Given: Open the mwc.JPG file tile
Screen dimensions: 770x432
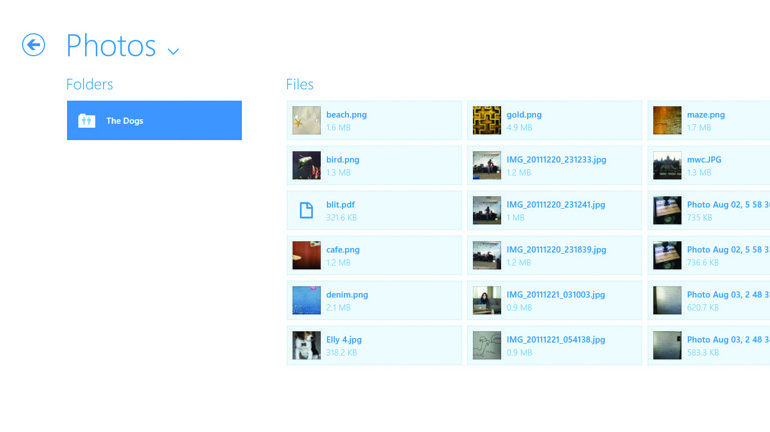Looking at the screenshot, I should click(x=710, y=165).
